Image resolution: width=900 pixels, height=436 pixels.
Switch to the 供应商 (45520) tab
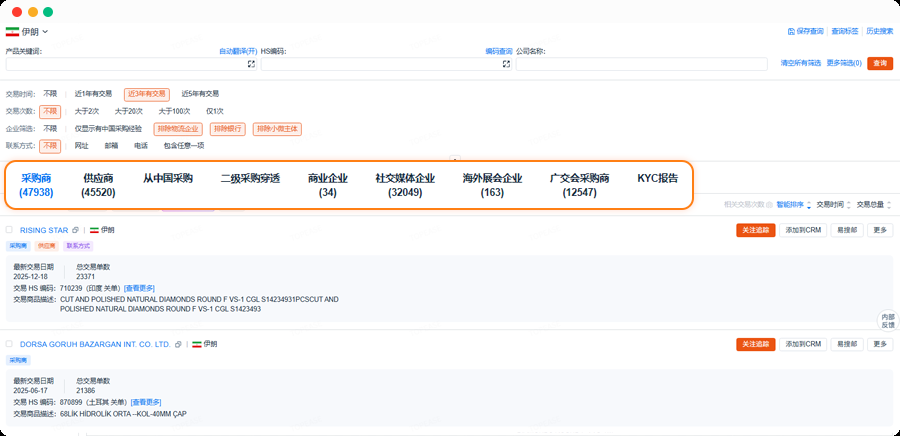[x=98, y=185]
